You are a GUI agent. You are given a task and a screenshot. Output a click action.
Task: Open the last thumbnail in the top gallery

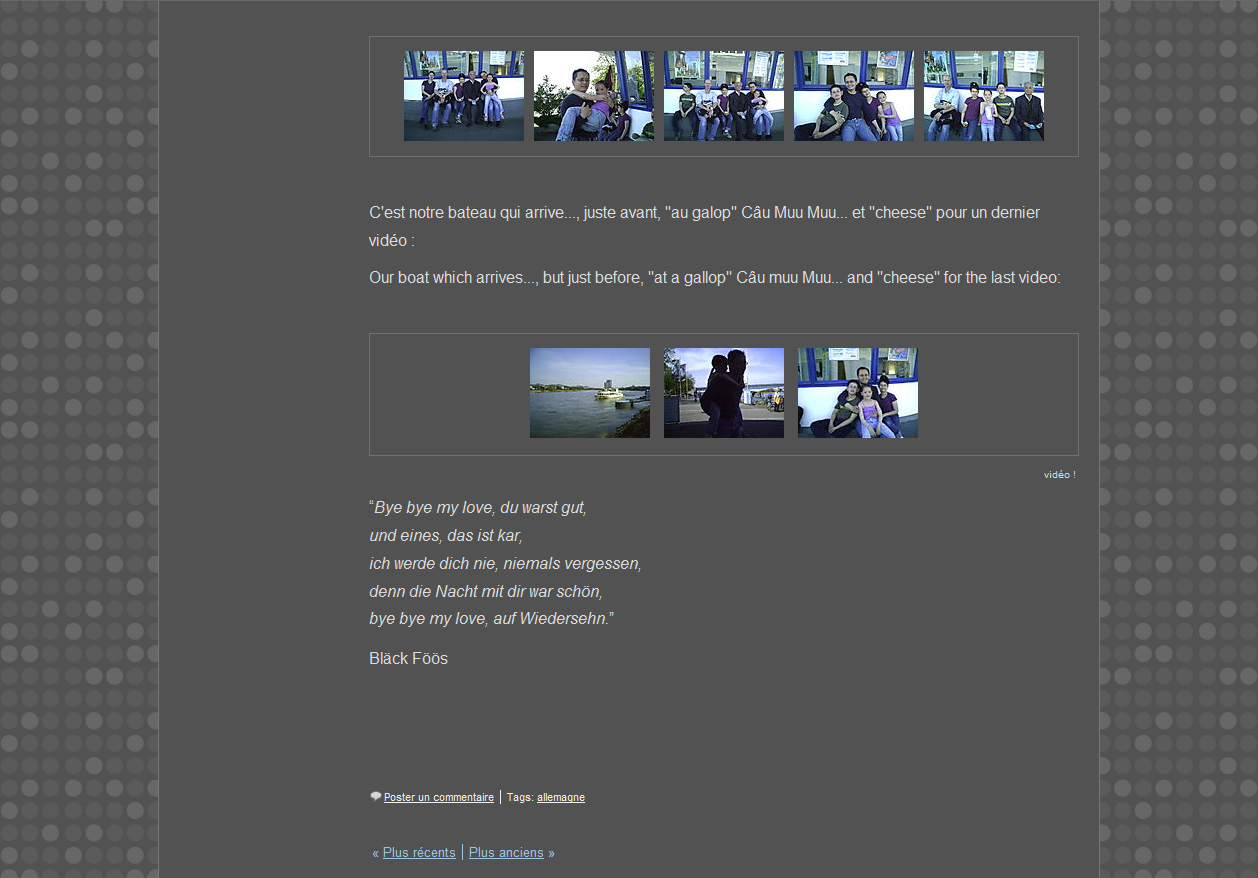coord(984,96)
